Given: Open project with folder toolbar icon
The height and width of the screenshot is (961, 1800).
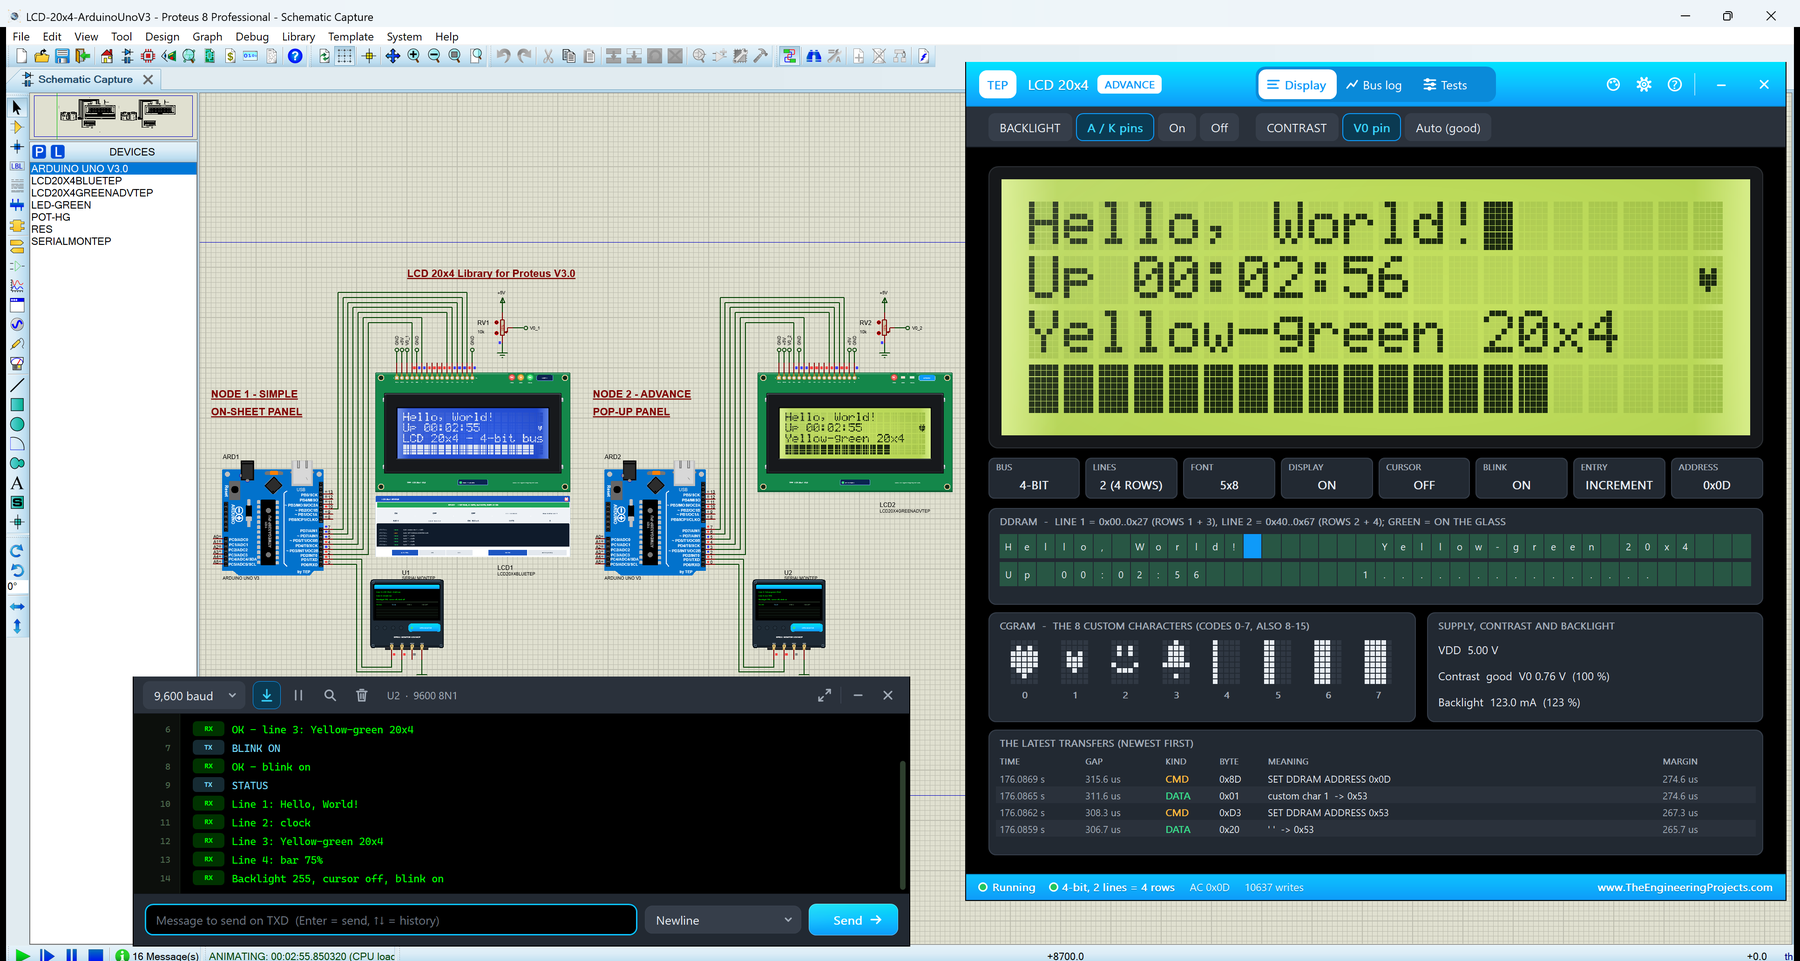Looking at the screenshot, I should (41, 56).
